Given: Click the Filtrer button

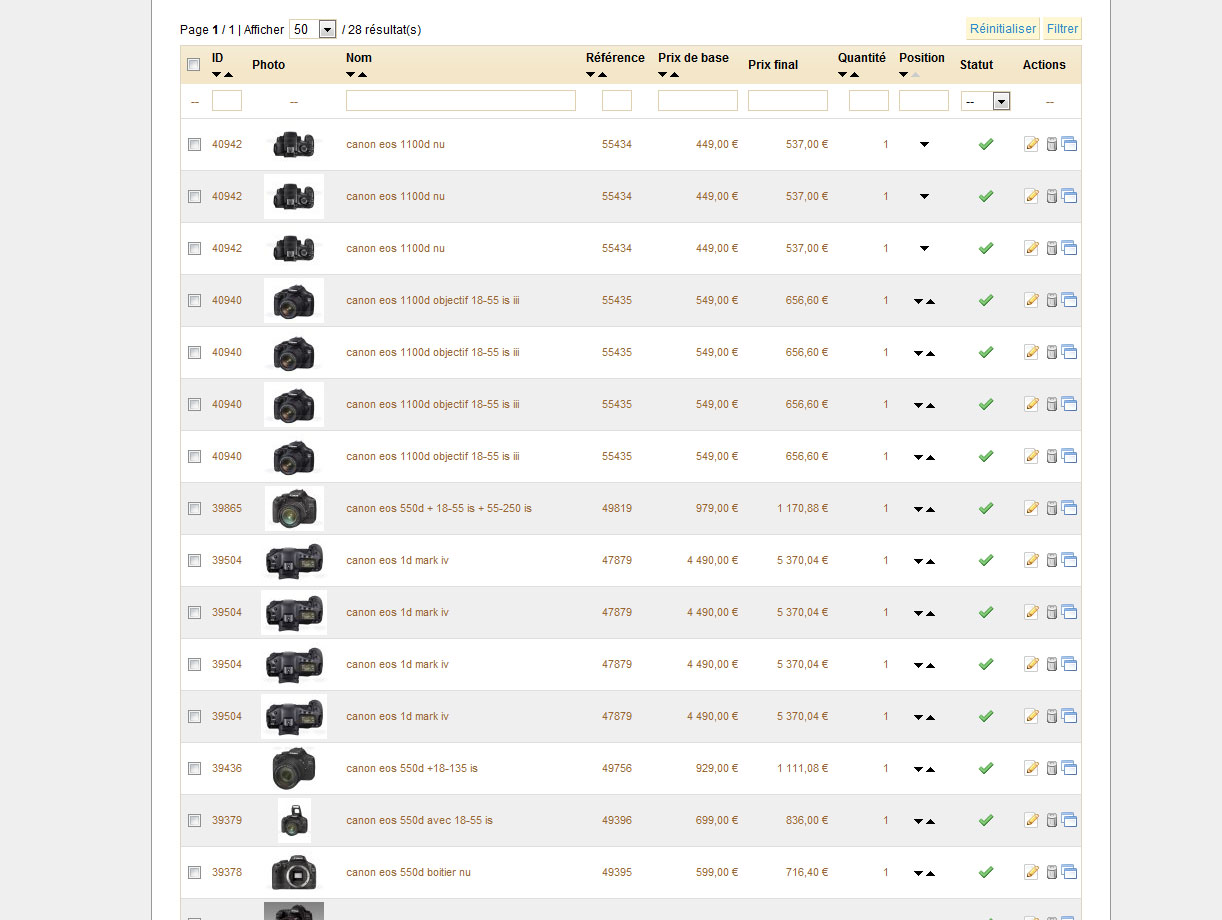Looking at the screenshot, I should point(1062,29).
